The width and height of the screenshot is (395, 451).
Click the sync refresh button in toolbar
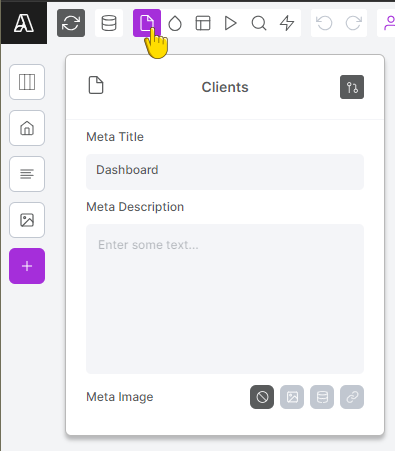[x=71, y=23]
